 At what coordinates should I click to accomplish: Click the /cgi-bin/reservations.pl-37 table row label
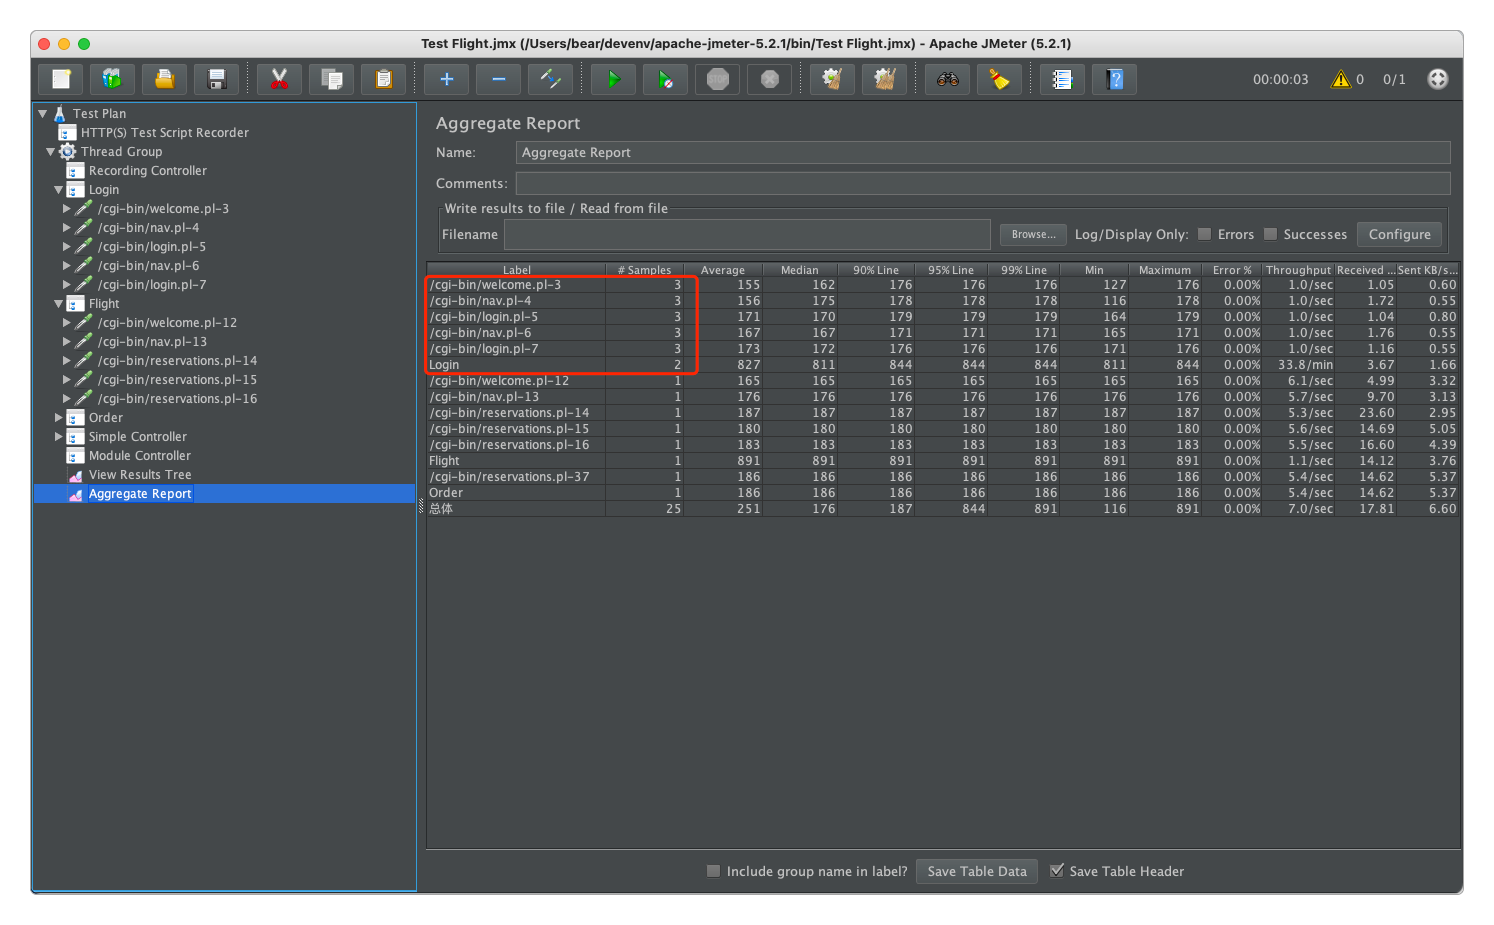pyautogui.click(x=509, y=477)
